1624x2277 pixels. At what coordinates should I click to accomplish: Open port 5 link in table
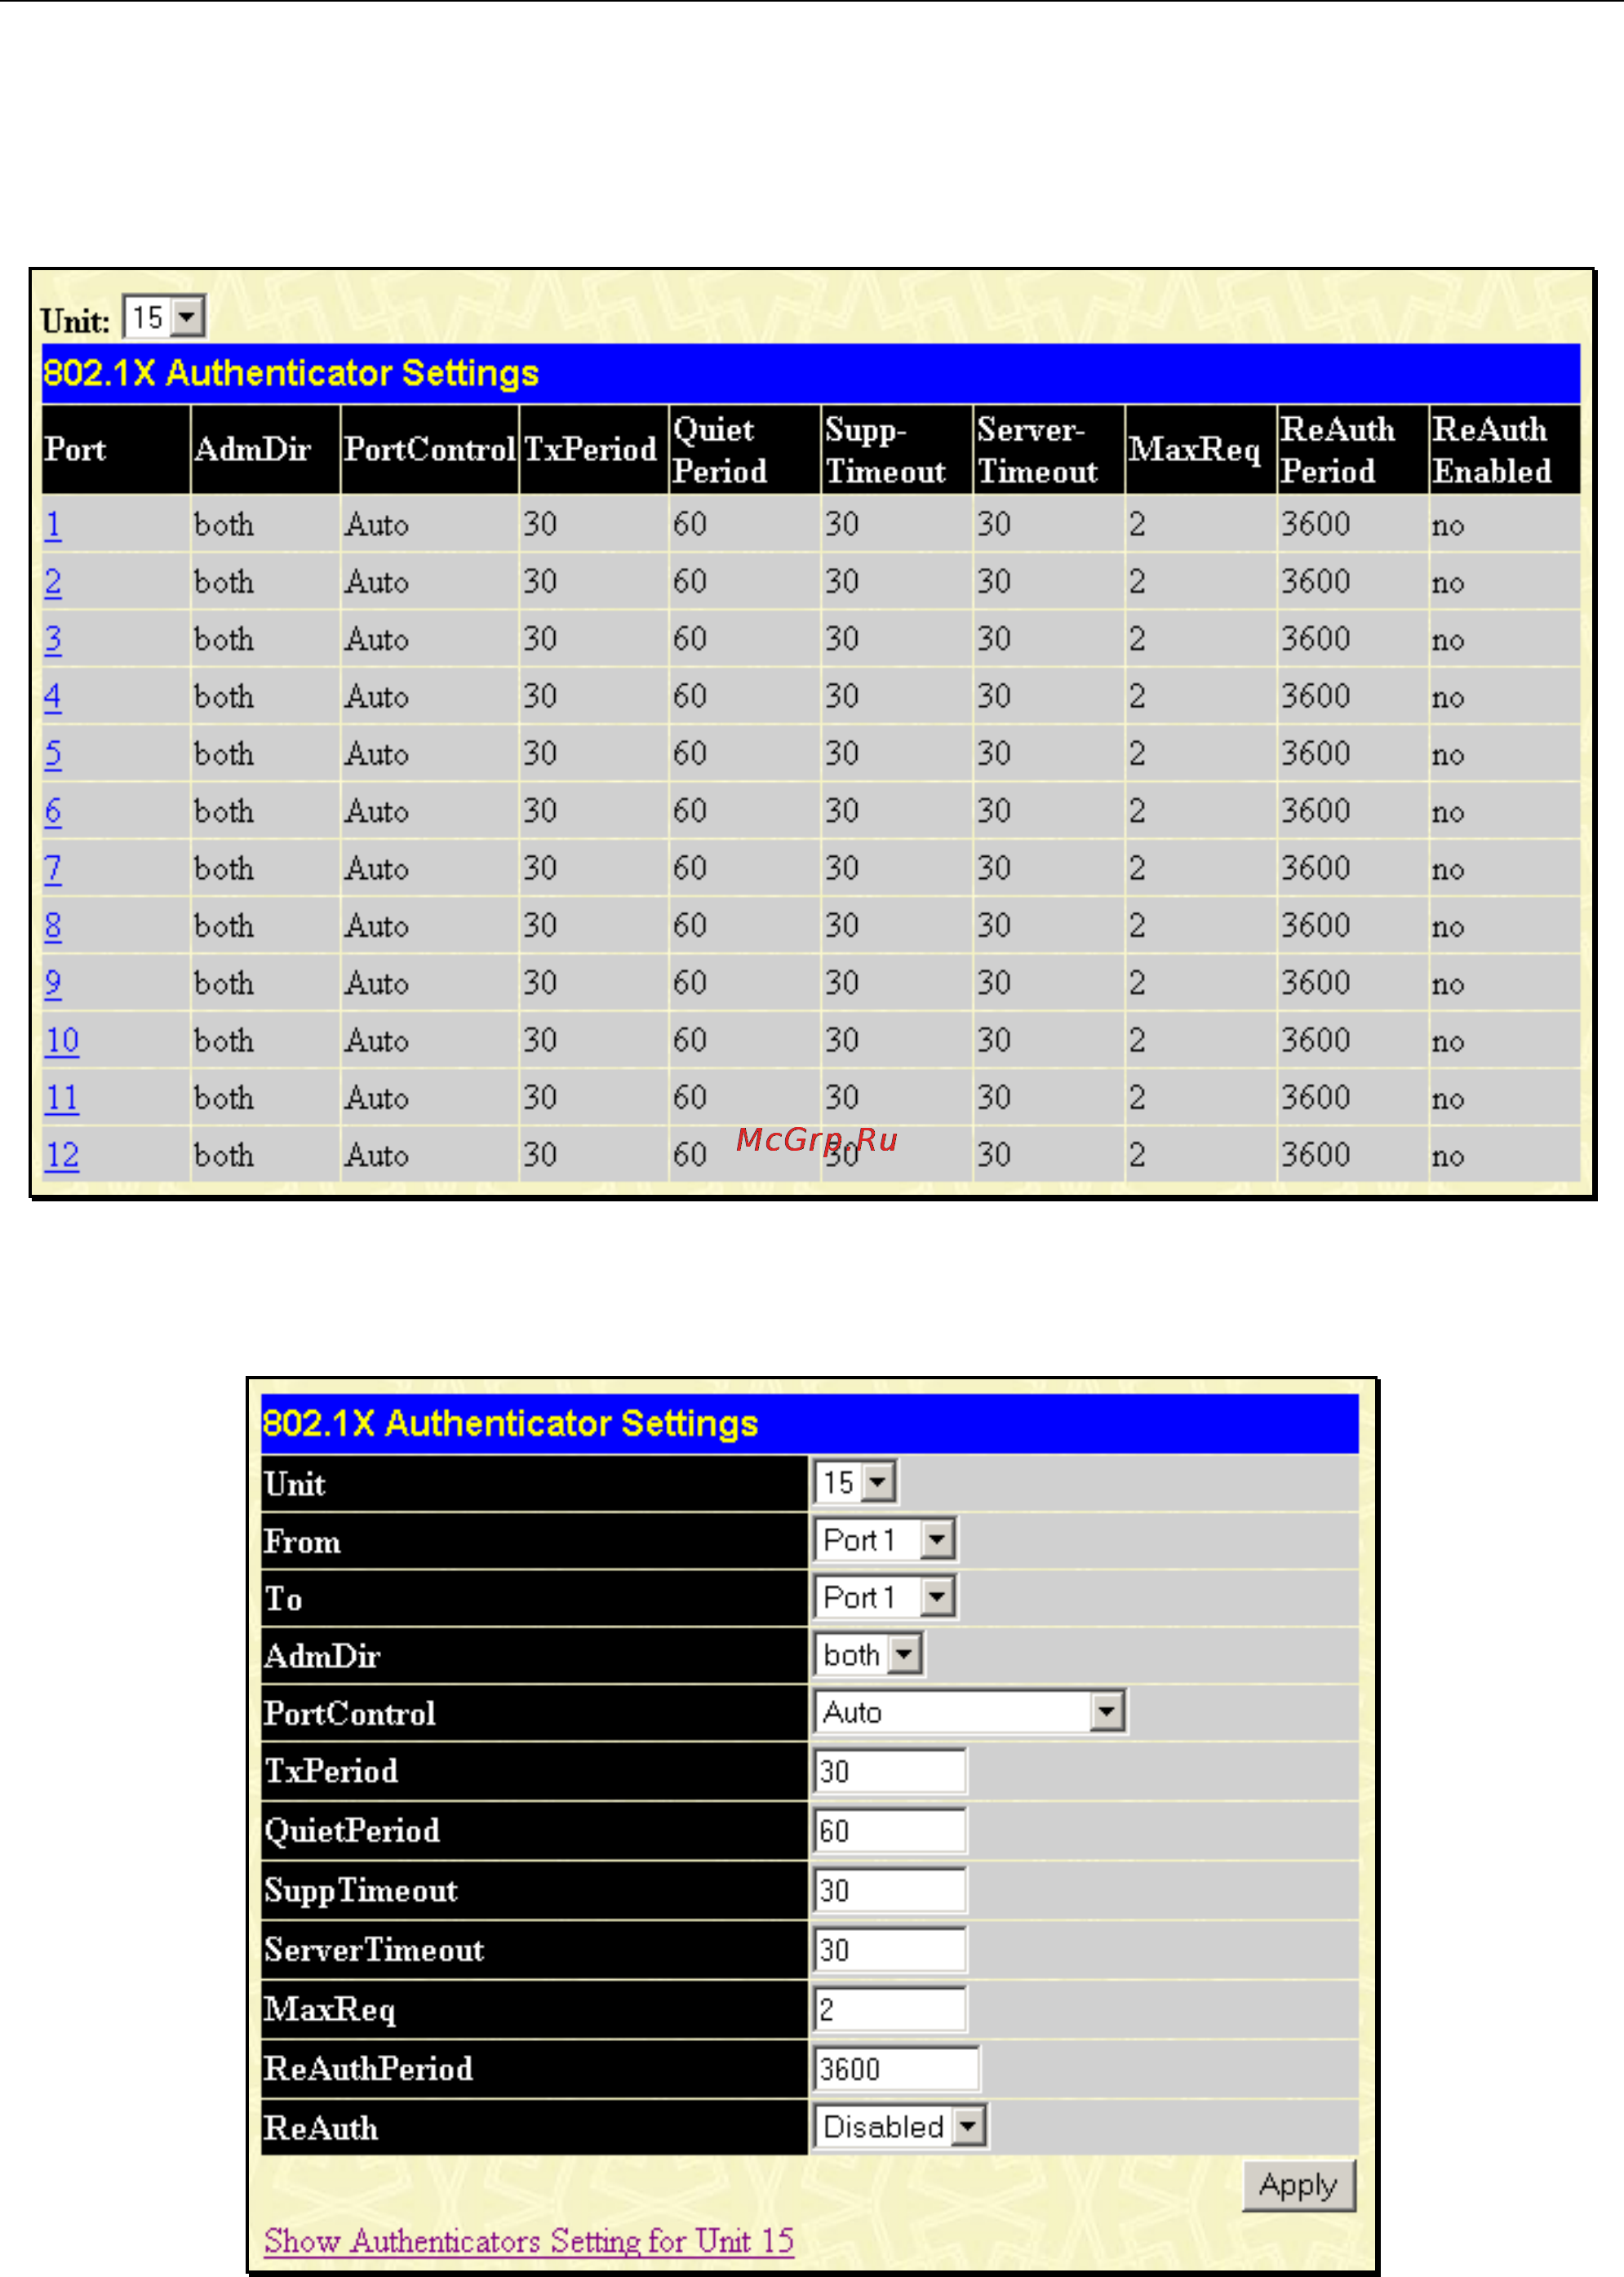click(53, 754)
